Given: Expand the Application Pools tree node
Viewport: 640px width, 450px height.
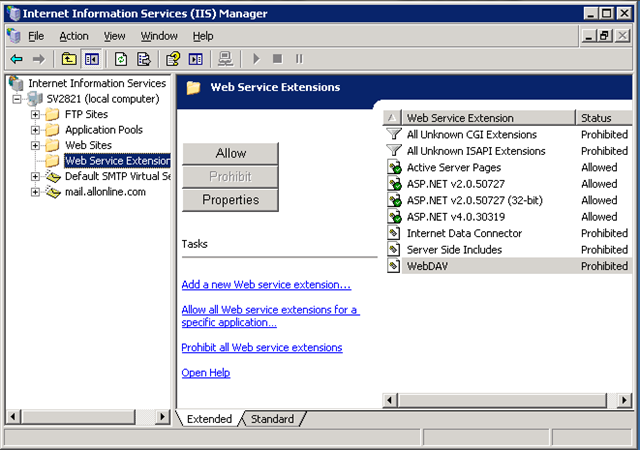Looking at the screenshot, I should pyautogui.click(x=36, y=130).
